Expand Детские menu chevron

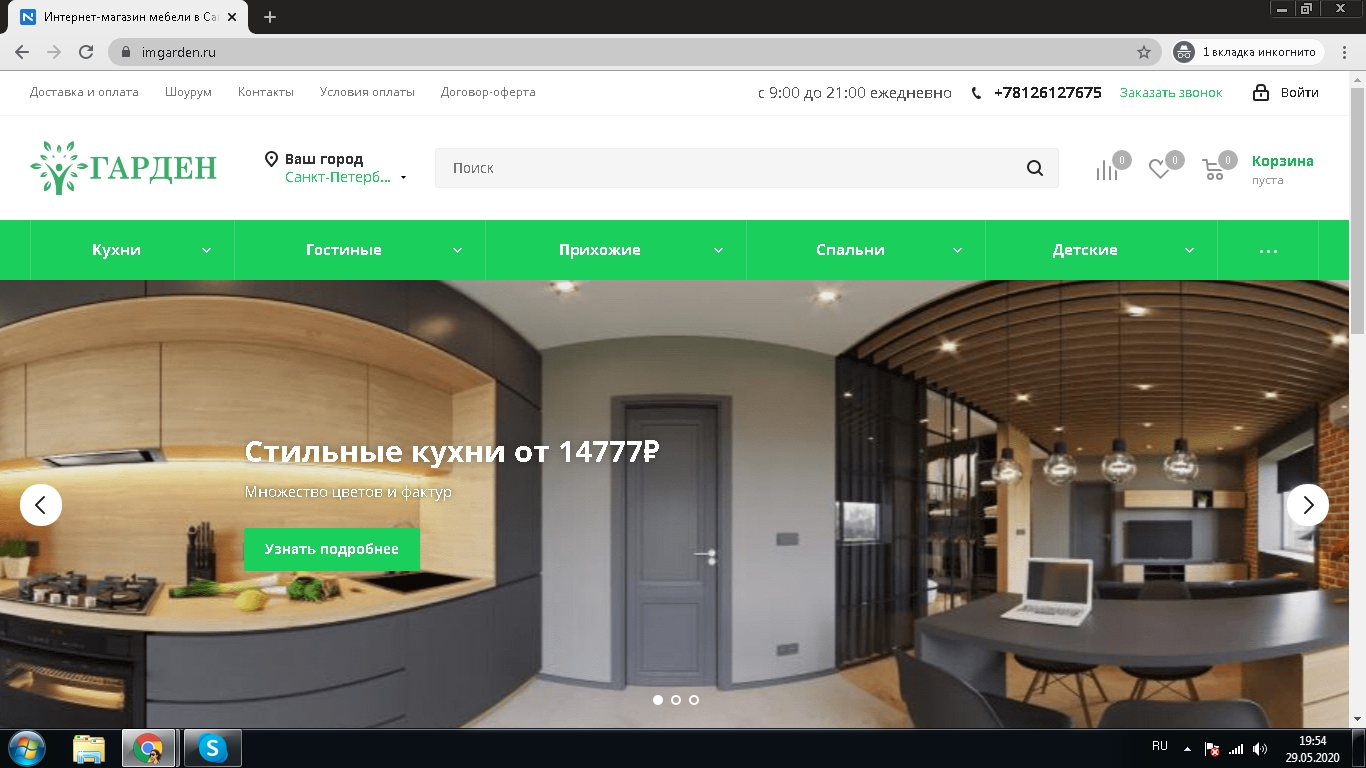click(1189, 250)
